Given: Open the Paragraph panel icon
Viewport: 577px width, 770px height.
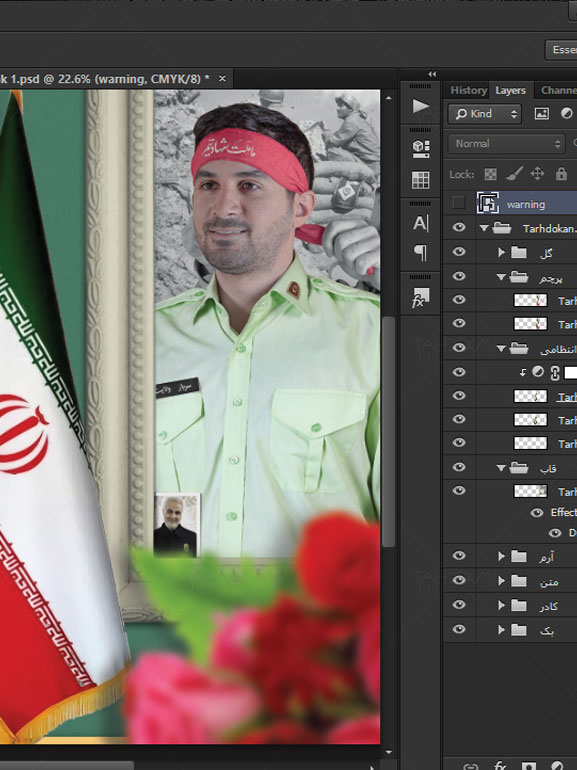Looking at the screenshot, I should pos(420,252).
